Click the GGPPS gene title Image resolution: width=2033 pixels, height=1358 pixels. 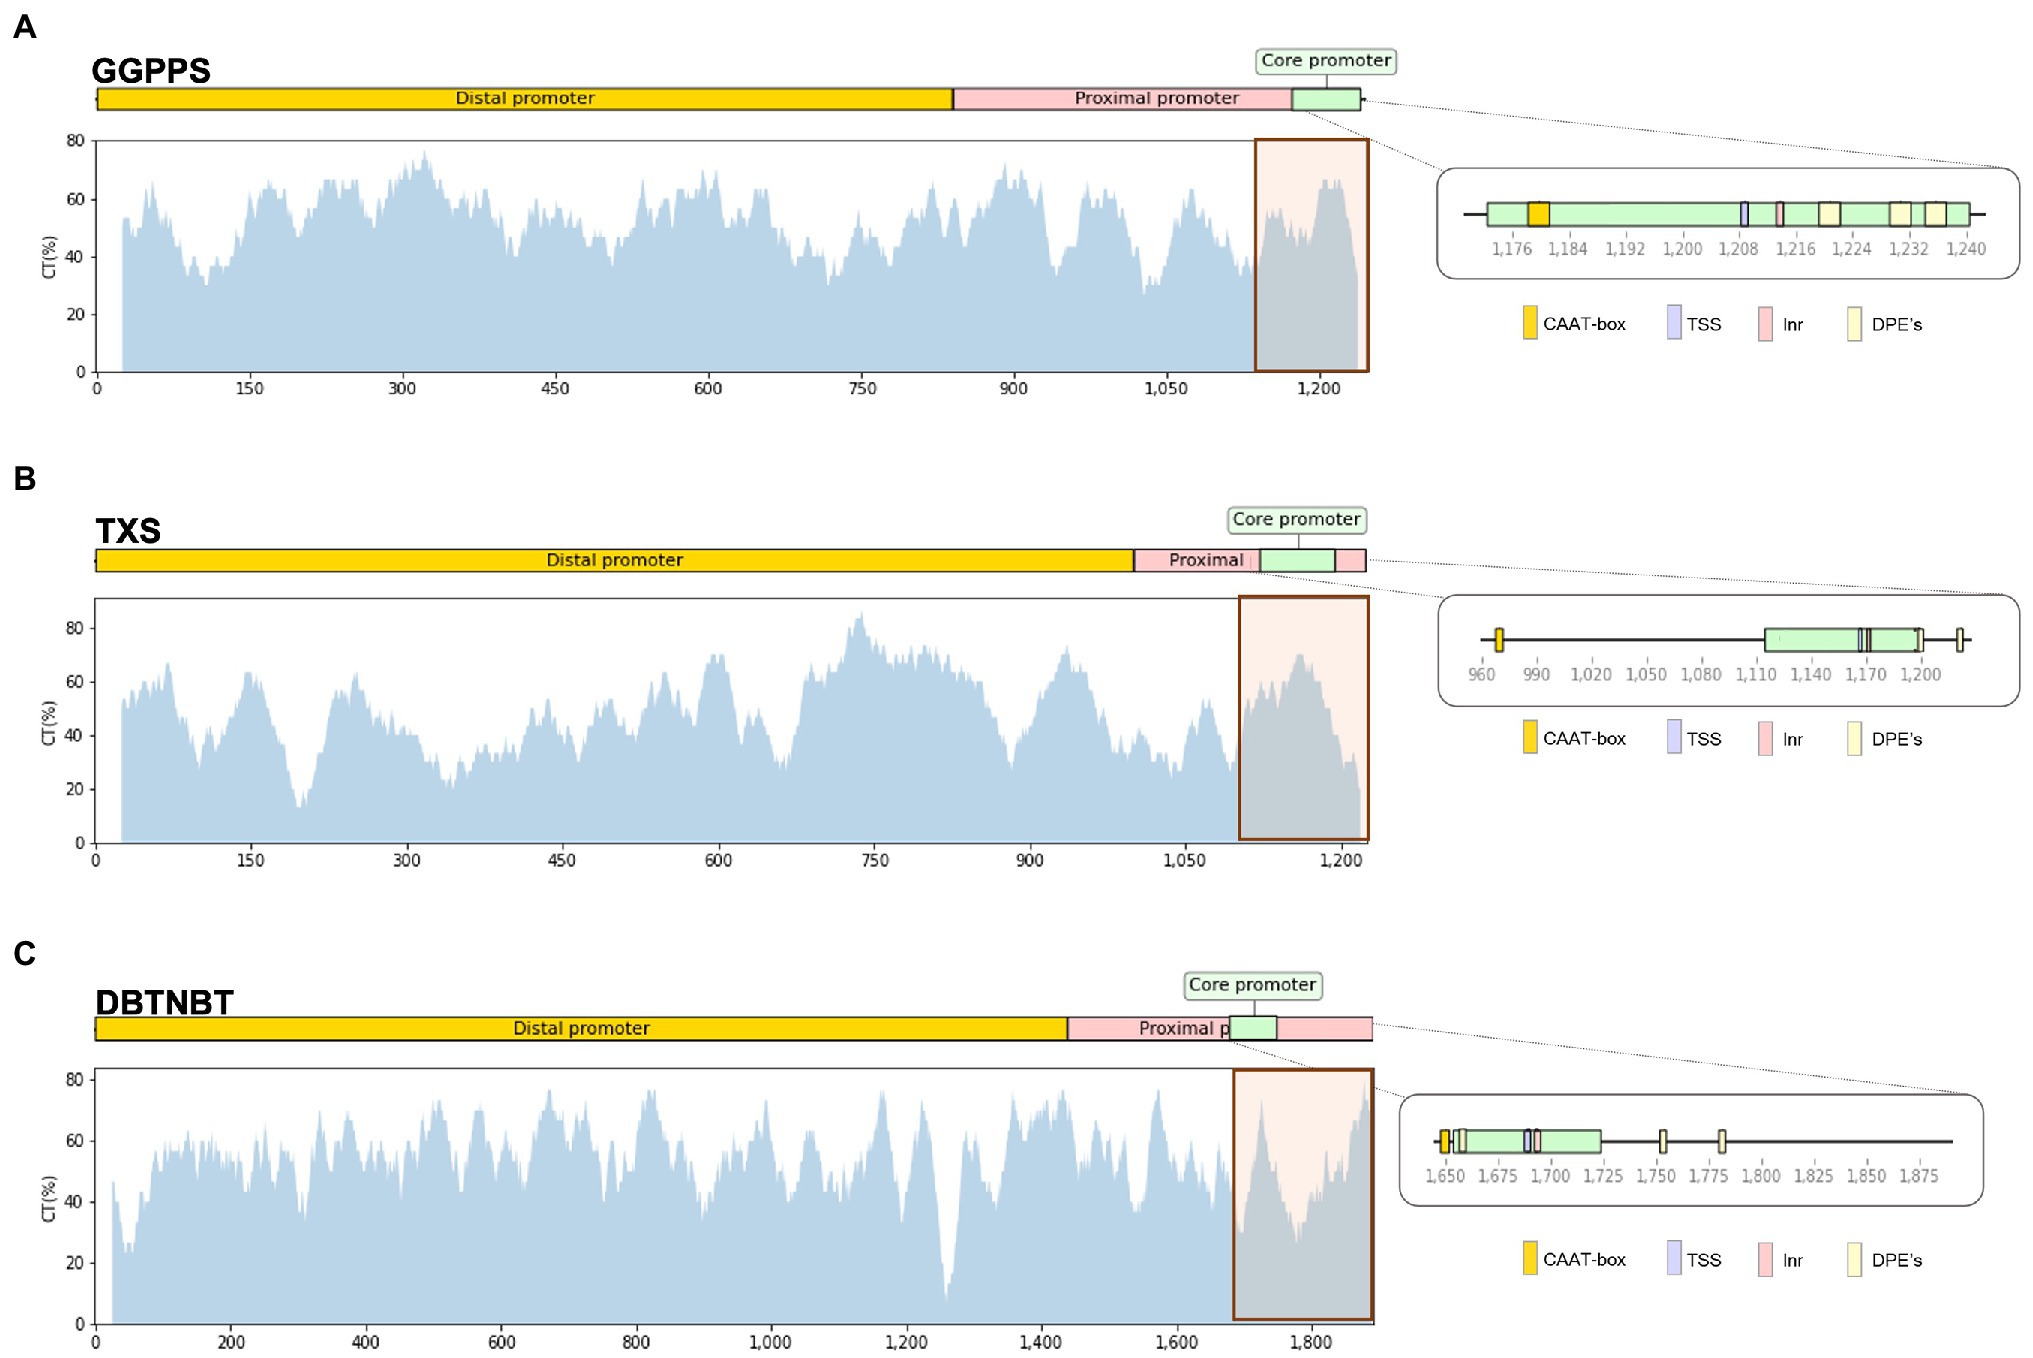pos(151,71)
